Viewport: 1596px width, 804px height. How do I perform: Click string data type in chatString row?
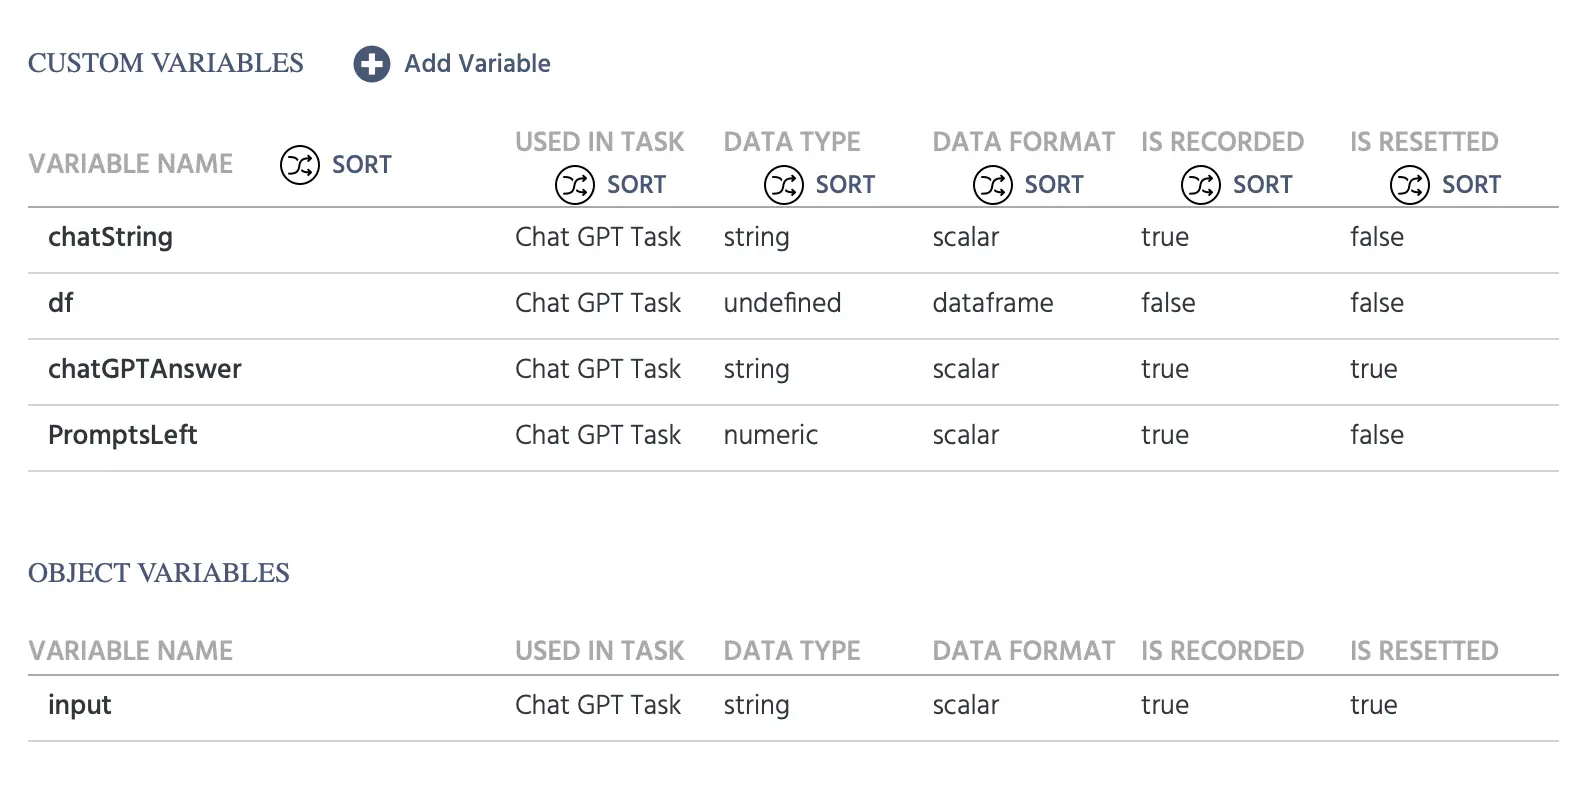pos(756,238)
